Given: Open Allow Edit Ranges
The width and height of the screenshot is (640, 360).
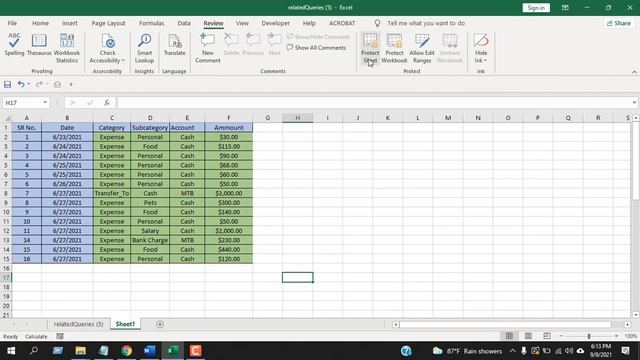Looking at the screenshot, I should tap(422, 48).
